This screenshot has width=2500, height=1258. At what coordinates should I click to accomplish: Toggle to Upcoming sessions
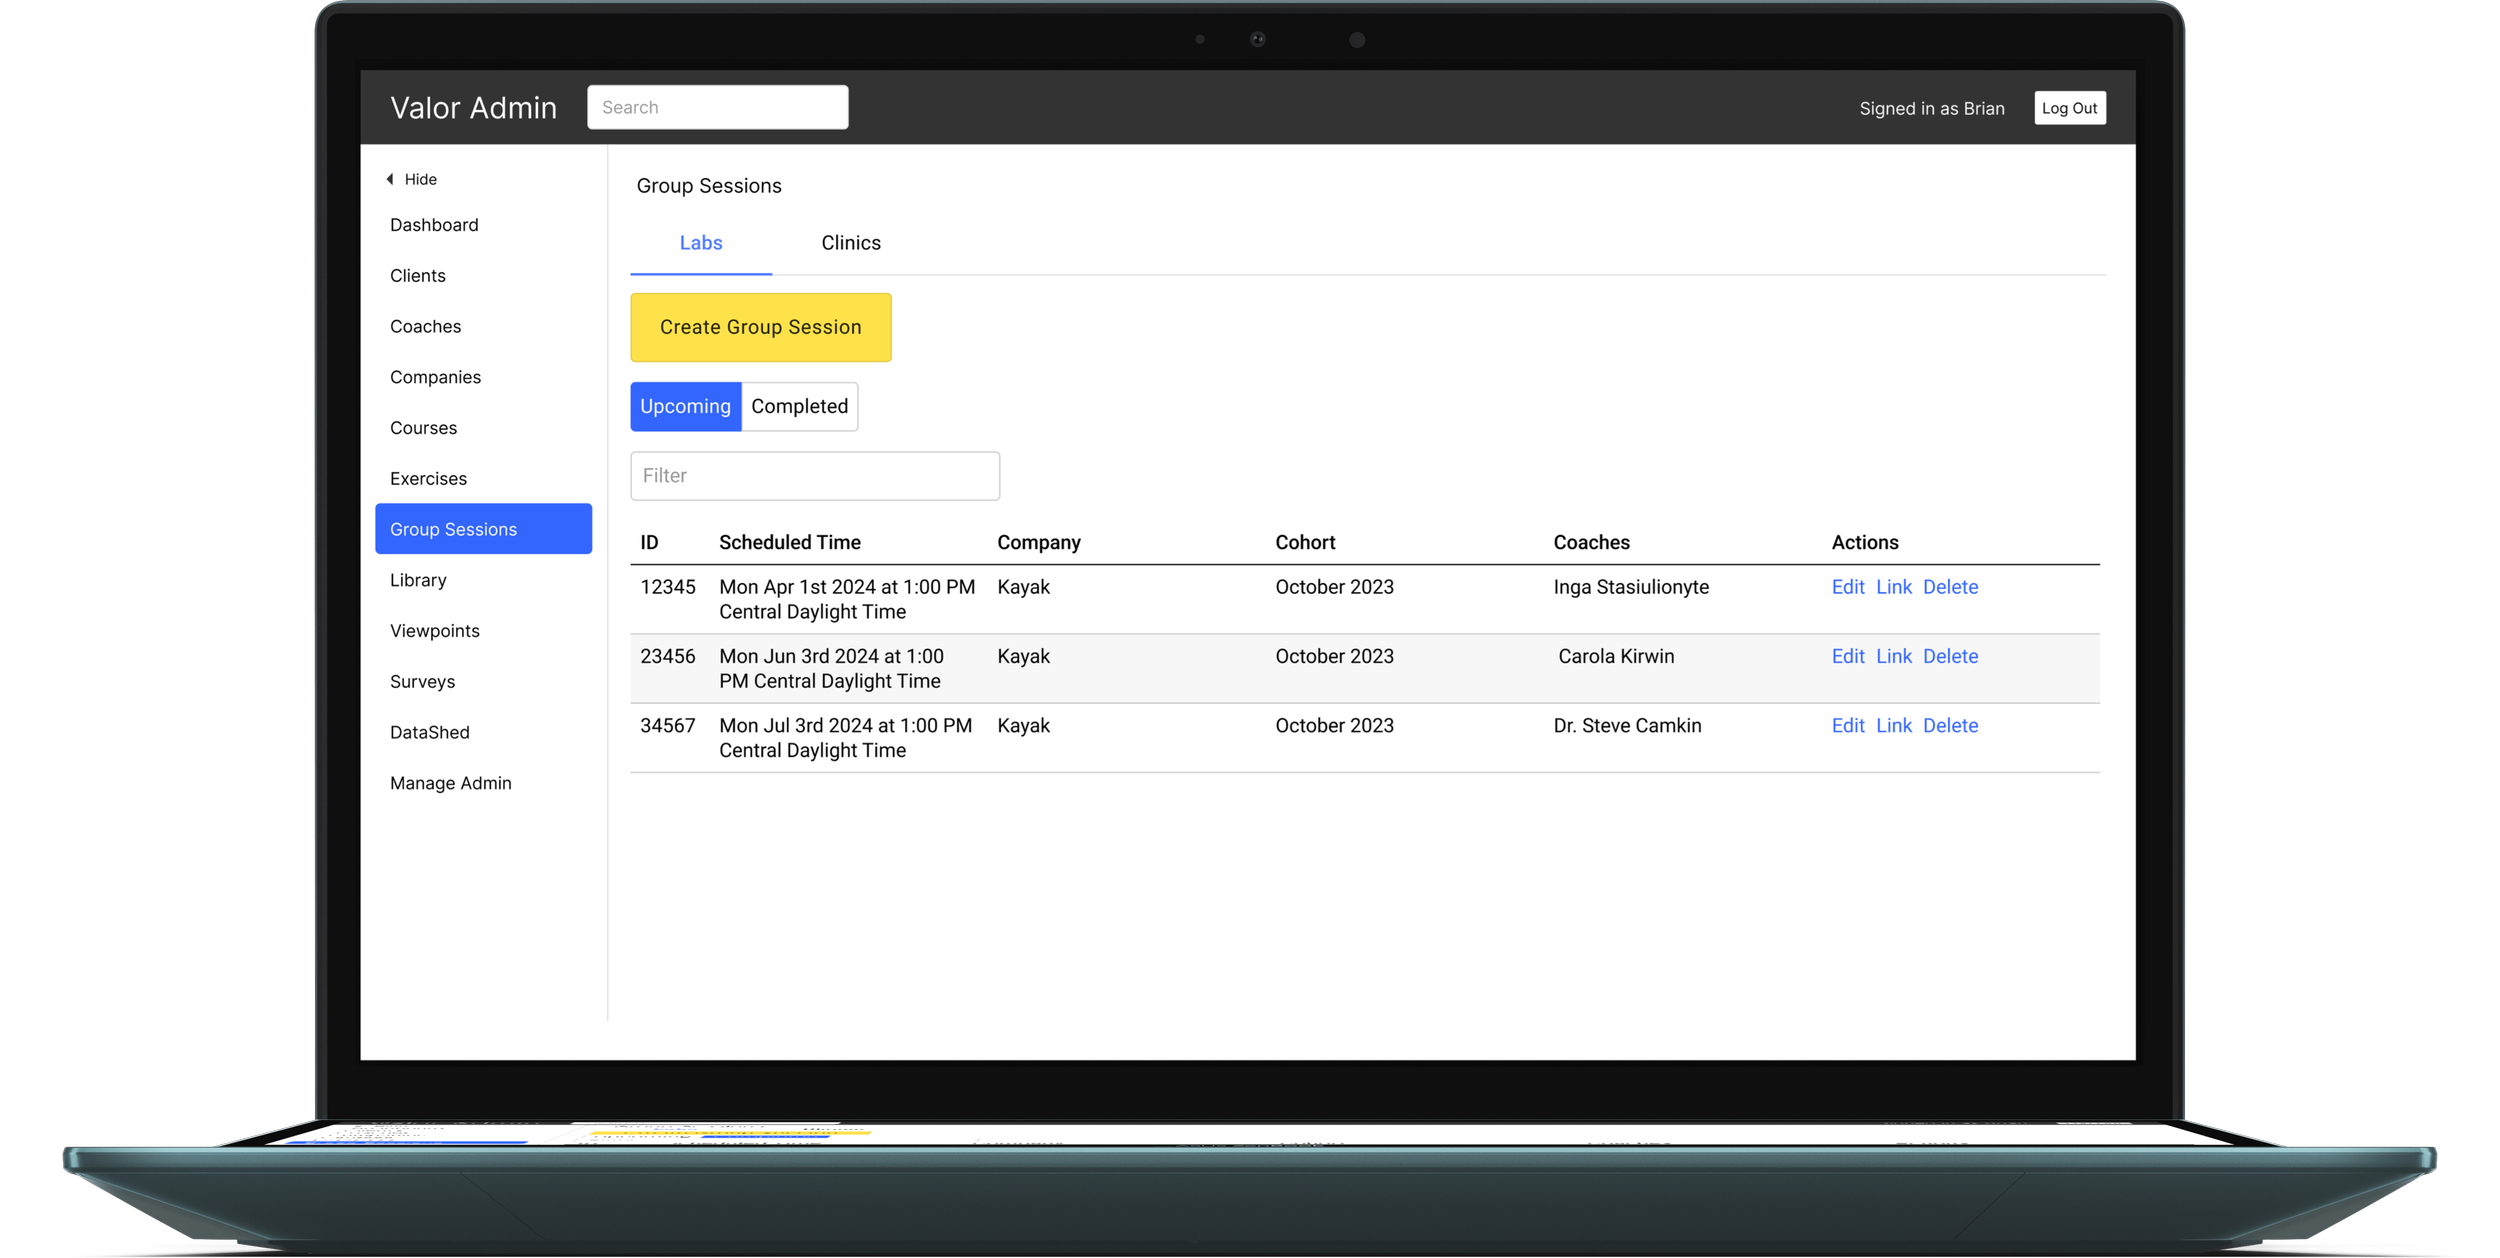pyautogui.click(x=685, y=407)
